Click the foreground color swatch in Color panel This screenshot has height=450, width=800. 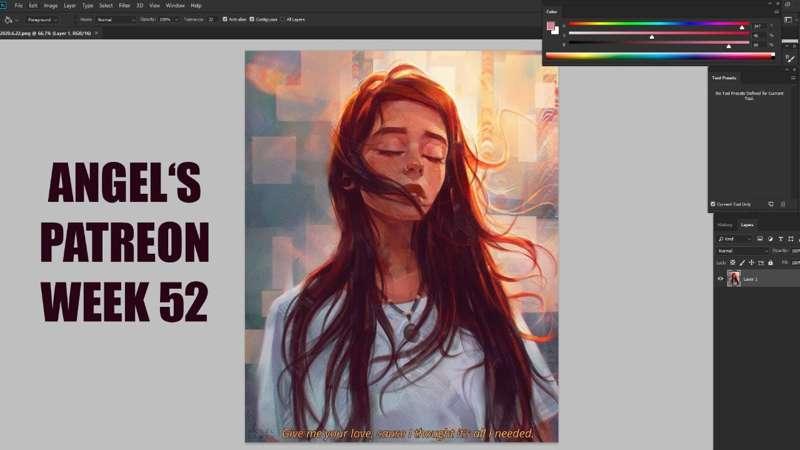[551, 26]
